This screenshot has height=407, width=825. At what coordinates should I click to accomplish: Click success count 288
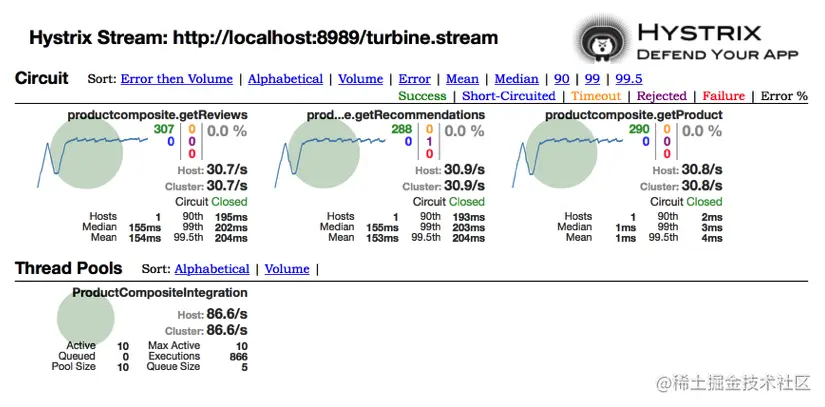tap(401, 129)
